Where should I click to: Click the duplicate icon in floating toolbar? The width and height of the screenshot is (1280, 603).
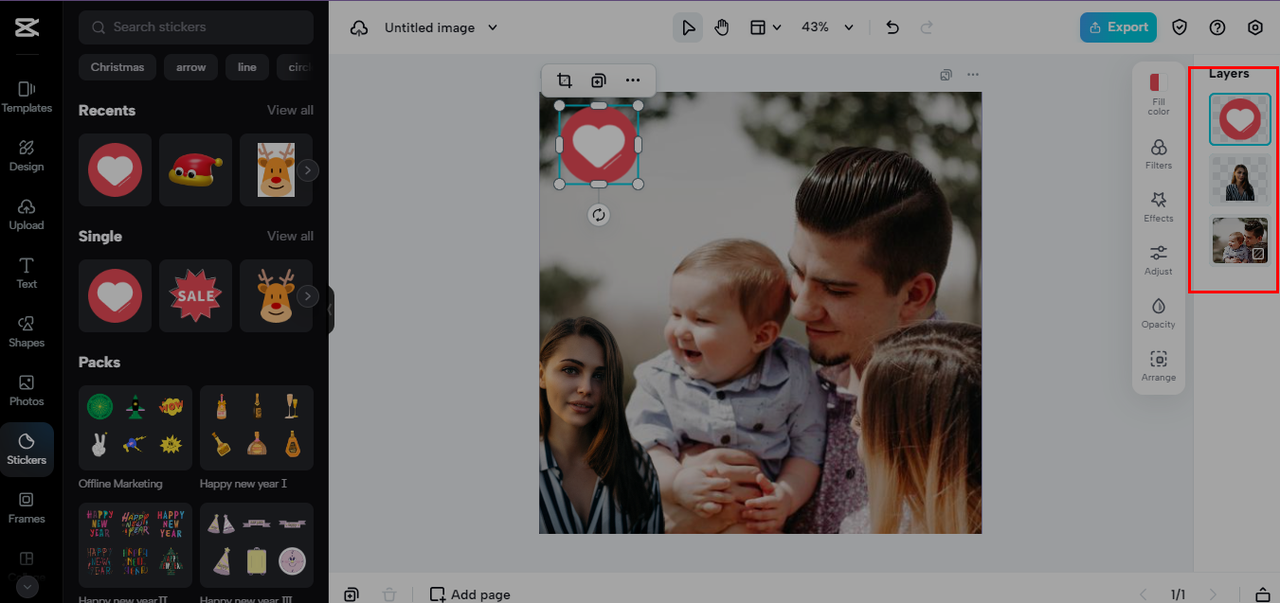pyautogui.click(x=598, y=81)
